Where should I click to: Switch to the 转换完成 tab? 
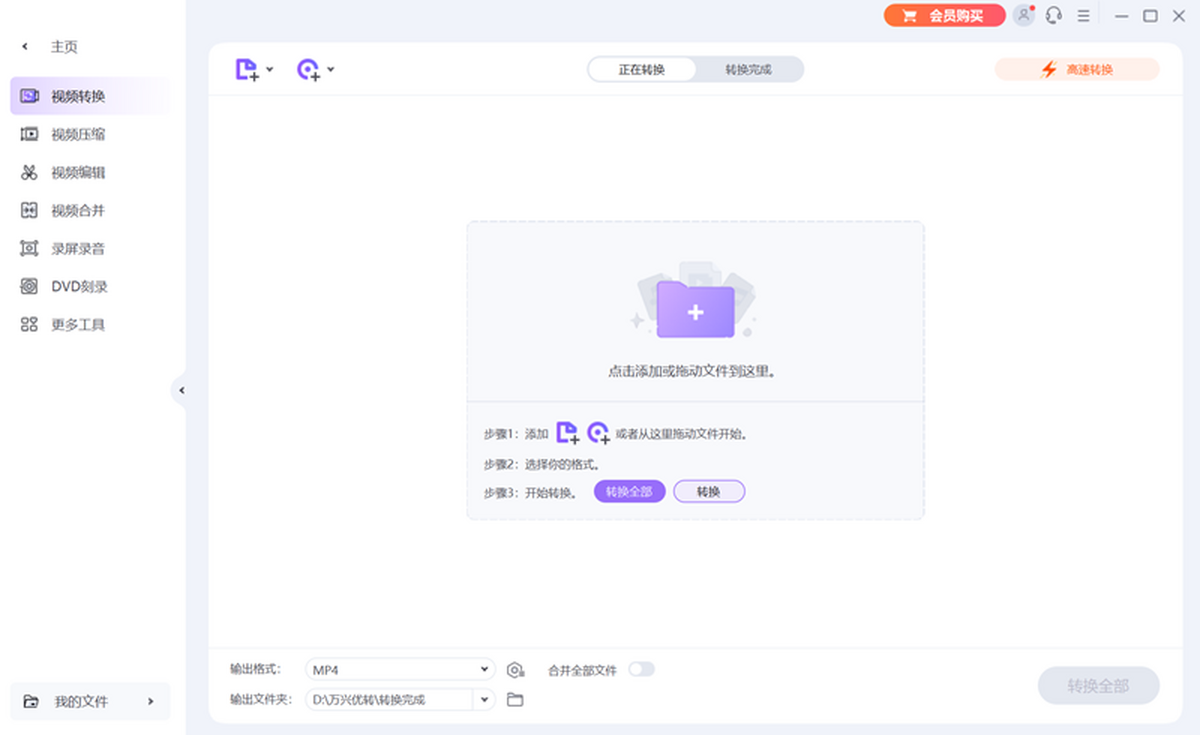pyautogui.click(x=748, y=70)
